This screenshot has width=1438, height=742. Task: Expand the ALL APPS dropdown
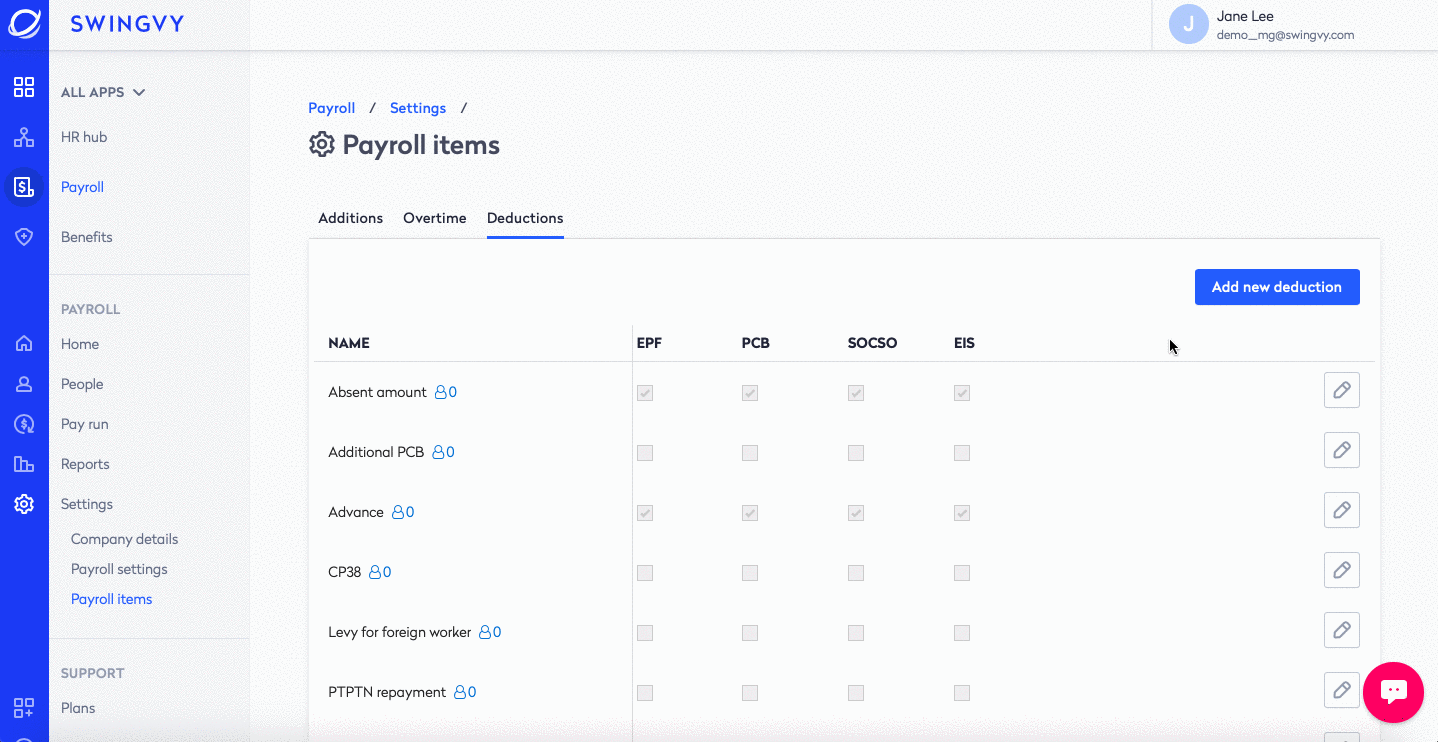(x=103, y=92)
